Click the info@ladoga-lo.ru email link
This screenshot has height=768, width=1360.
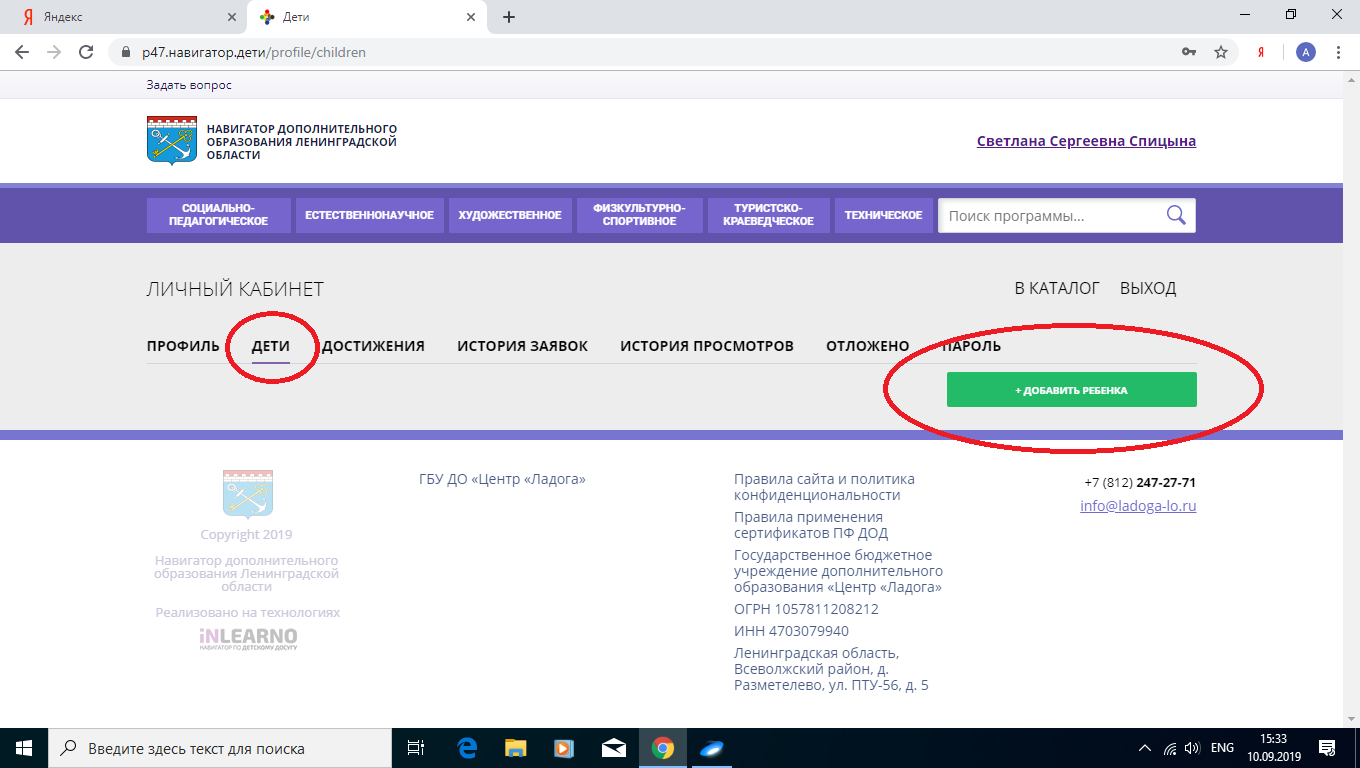1138,506
